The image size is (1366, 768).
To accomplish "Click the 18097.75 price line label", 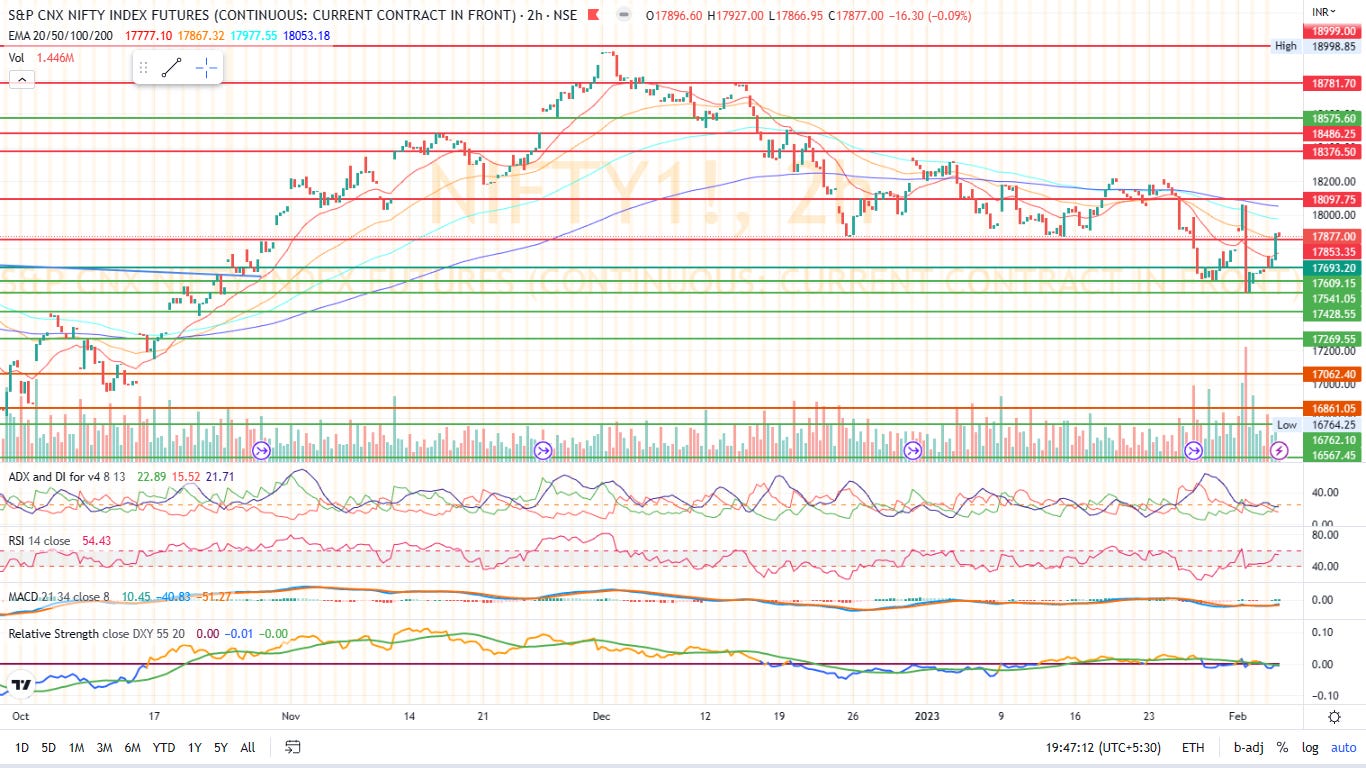I will pos(1333,200).
